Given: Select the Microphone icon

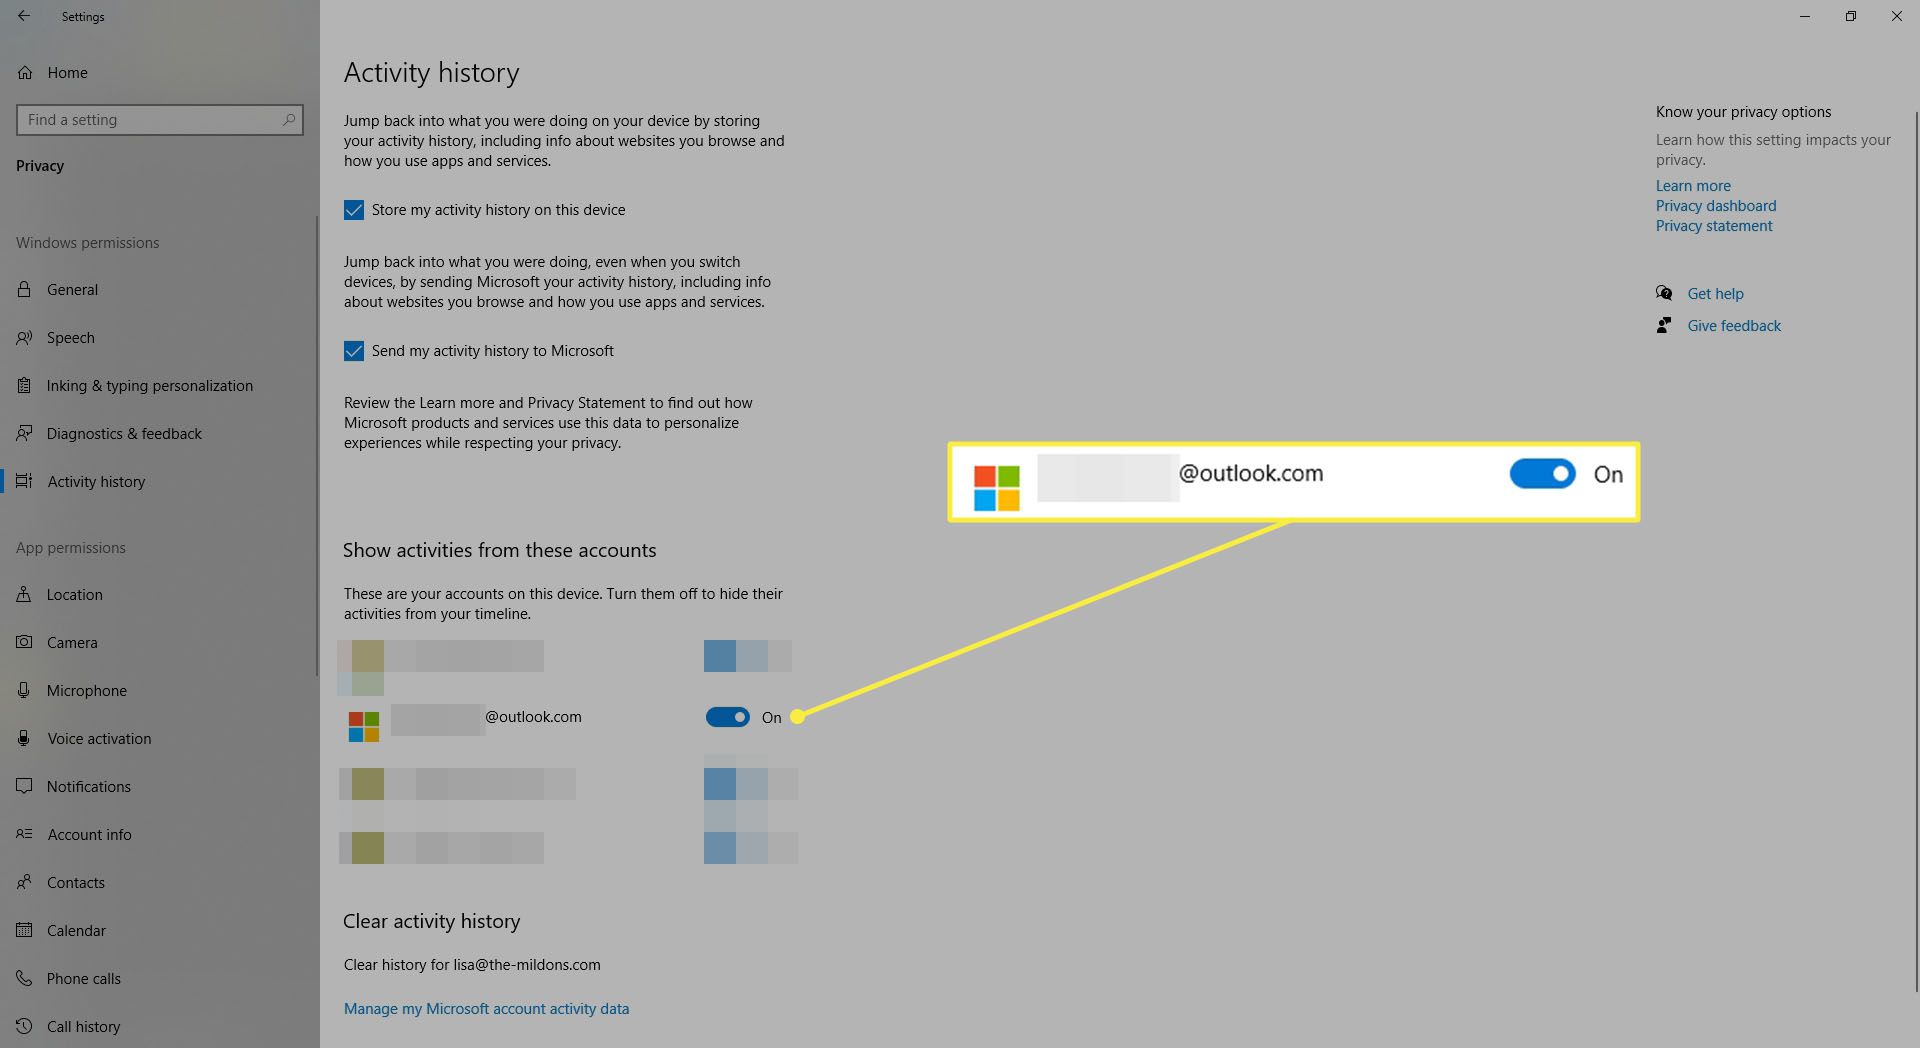Looking at the screenshot, I should click(25, 691).
